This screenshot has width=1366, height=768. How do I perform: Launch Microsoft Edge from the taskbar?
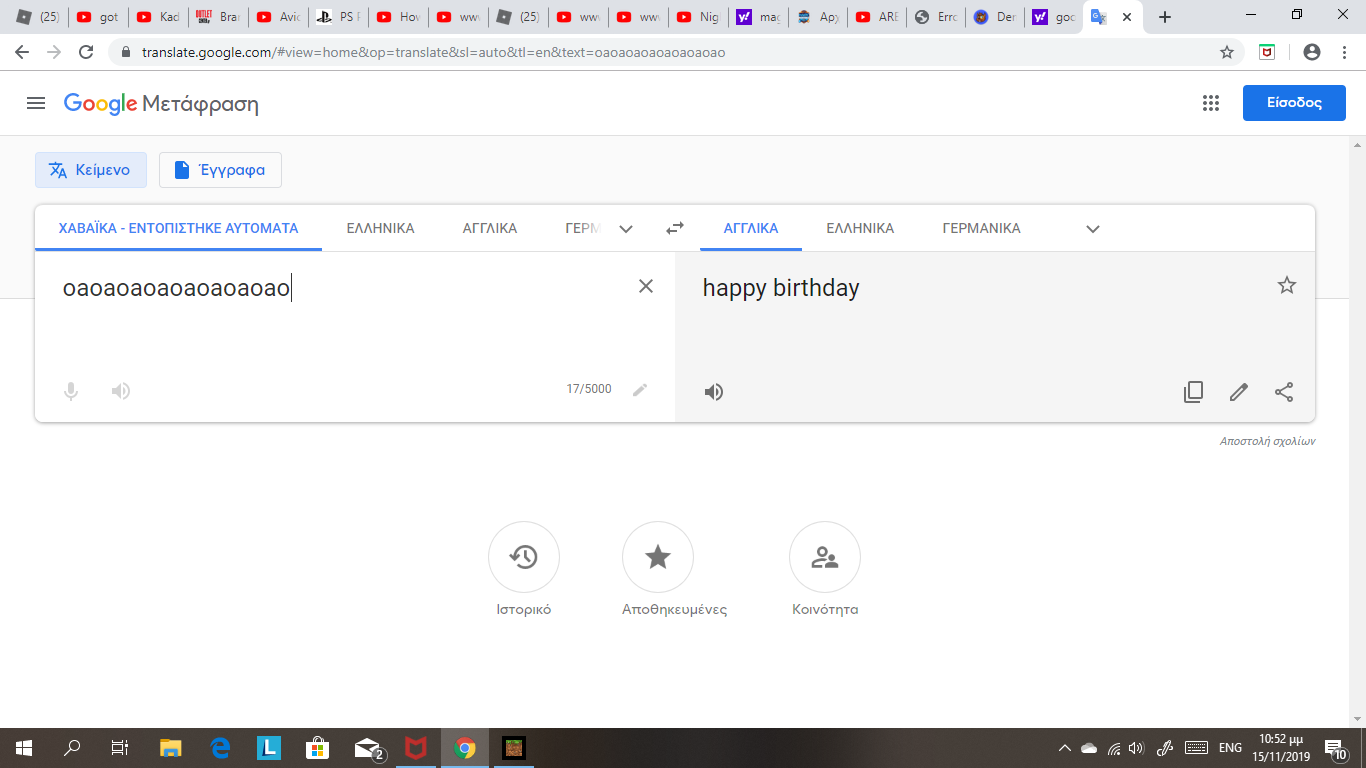coord(220,747)
